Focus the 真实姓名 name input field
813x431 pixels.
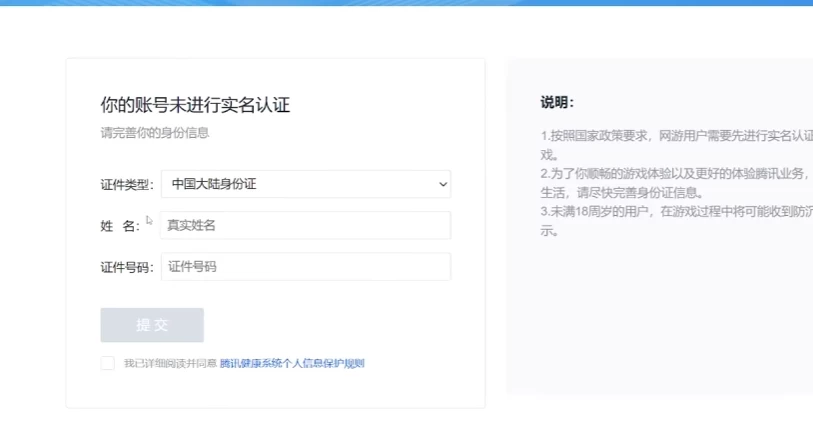click(305, 225)
